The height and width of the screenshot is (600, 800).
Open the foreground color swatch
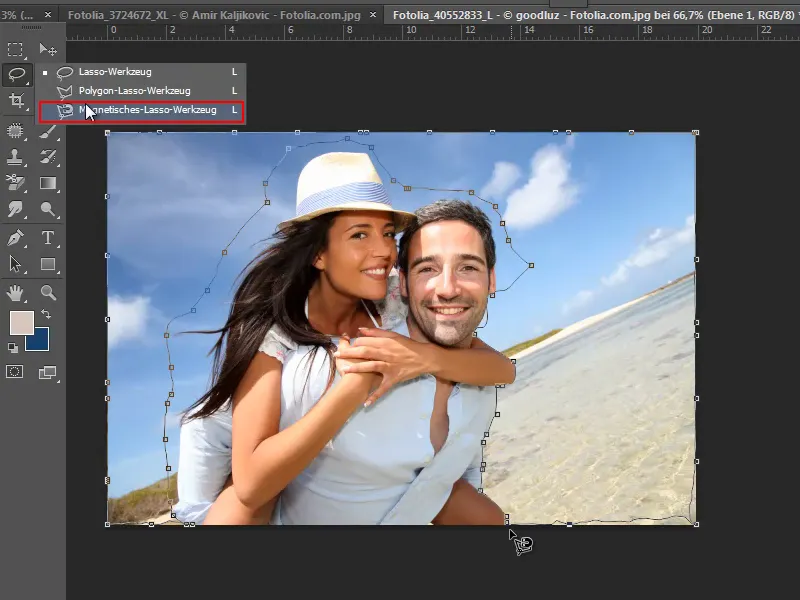20,322
